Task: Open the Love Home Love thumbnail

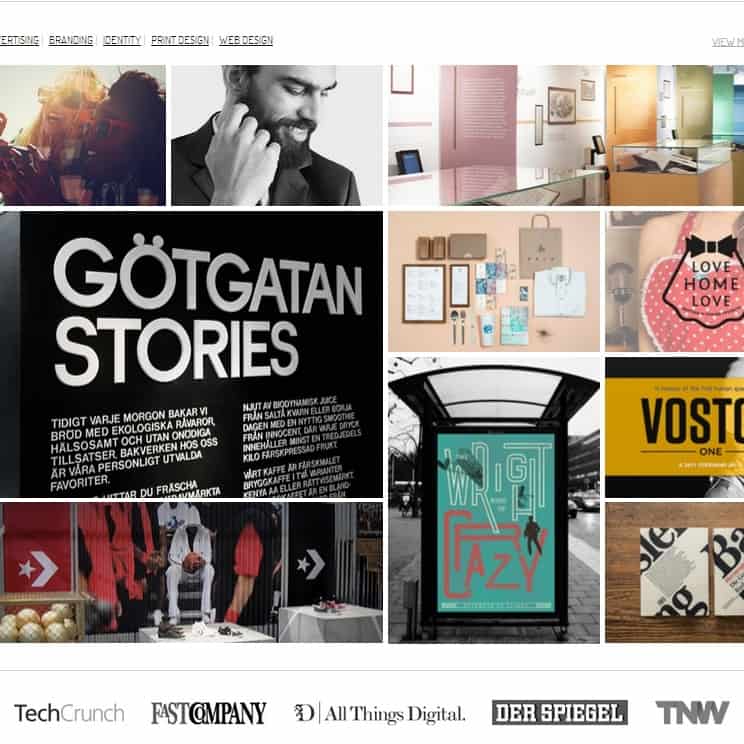Action: [675, 281]
